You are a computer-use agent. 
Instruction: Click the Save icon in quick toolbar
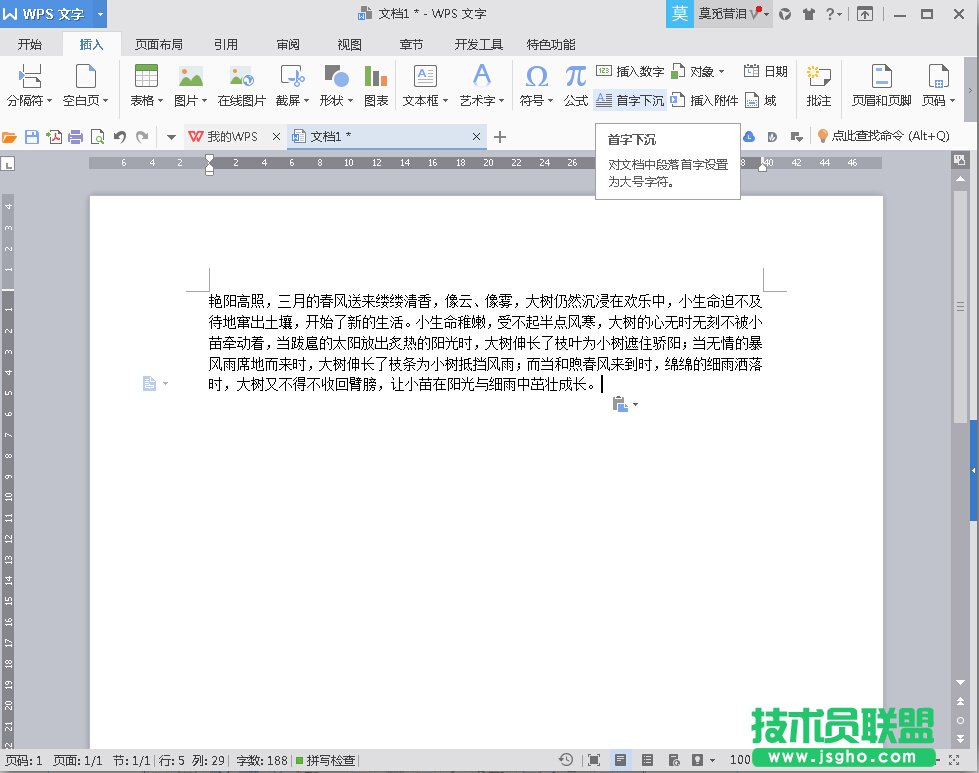pyautogui.click(x=32, y=137)
